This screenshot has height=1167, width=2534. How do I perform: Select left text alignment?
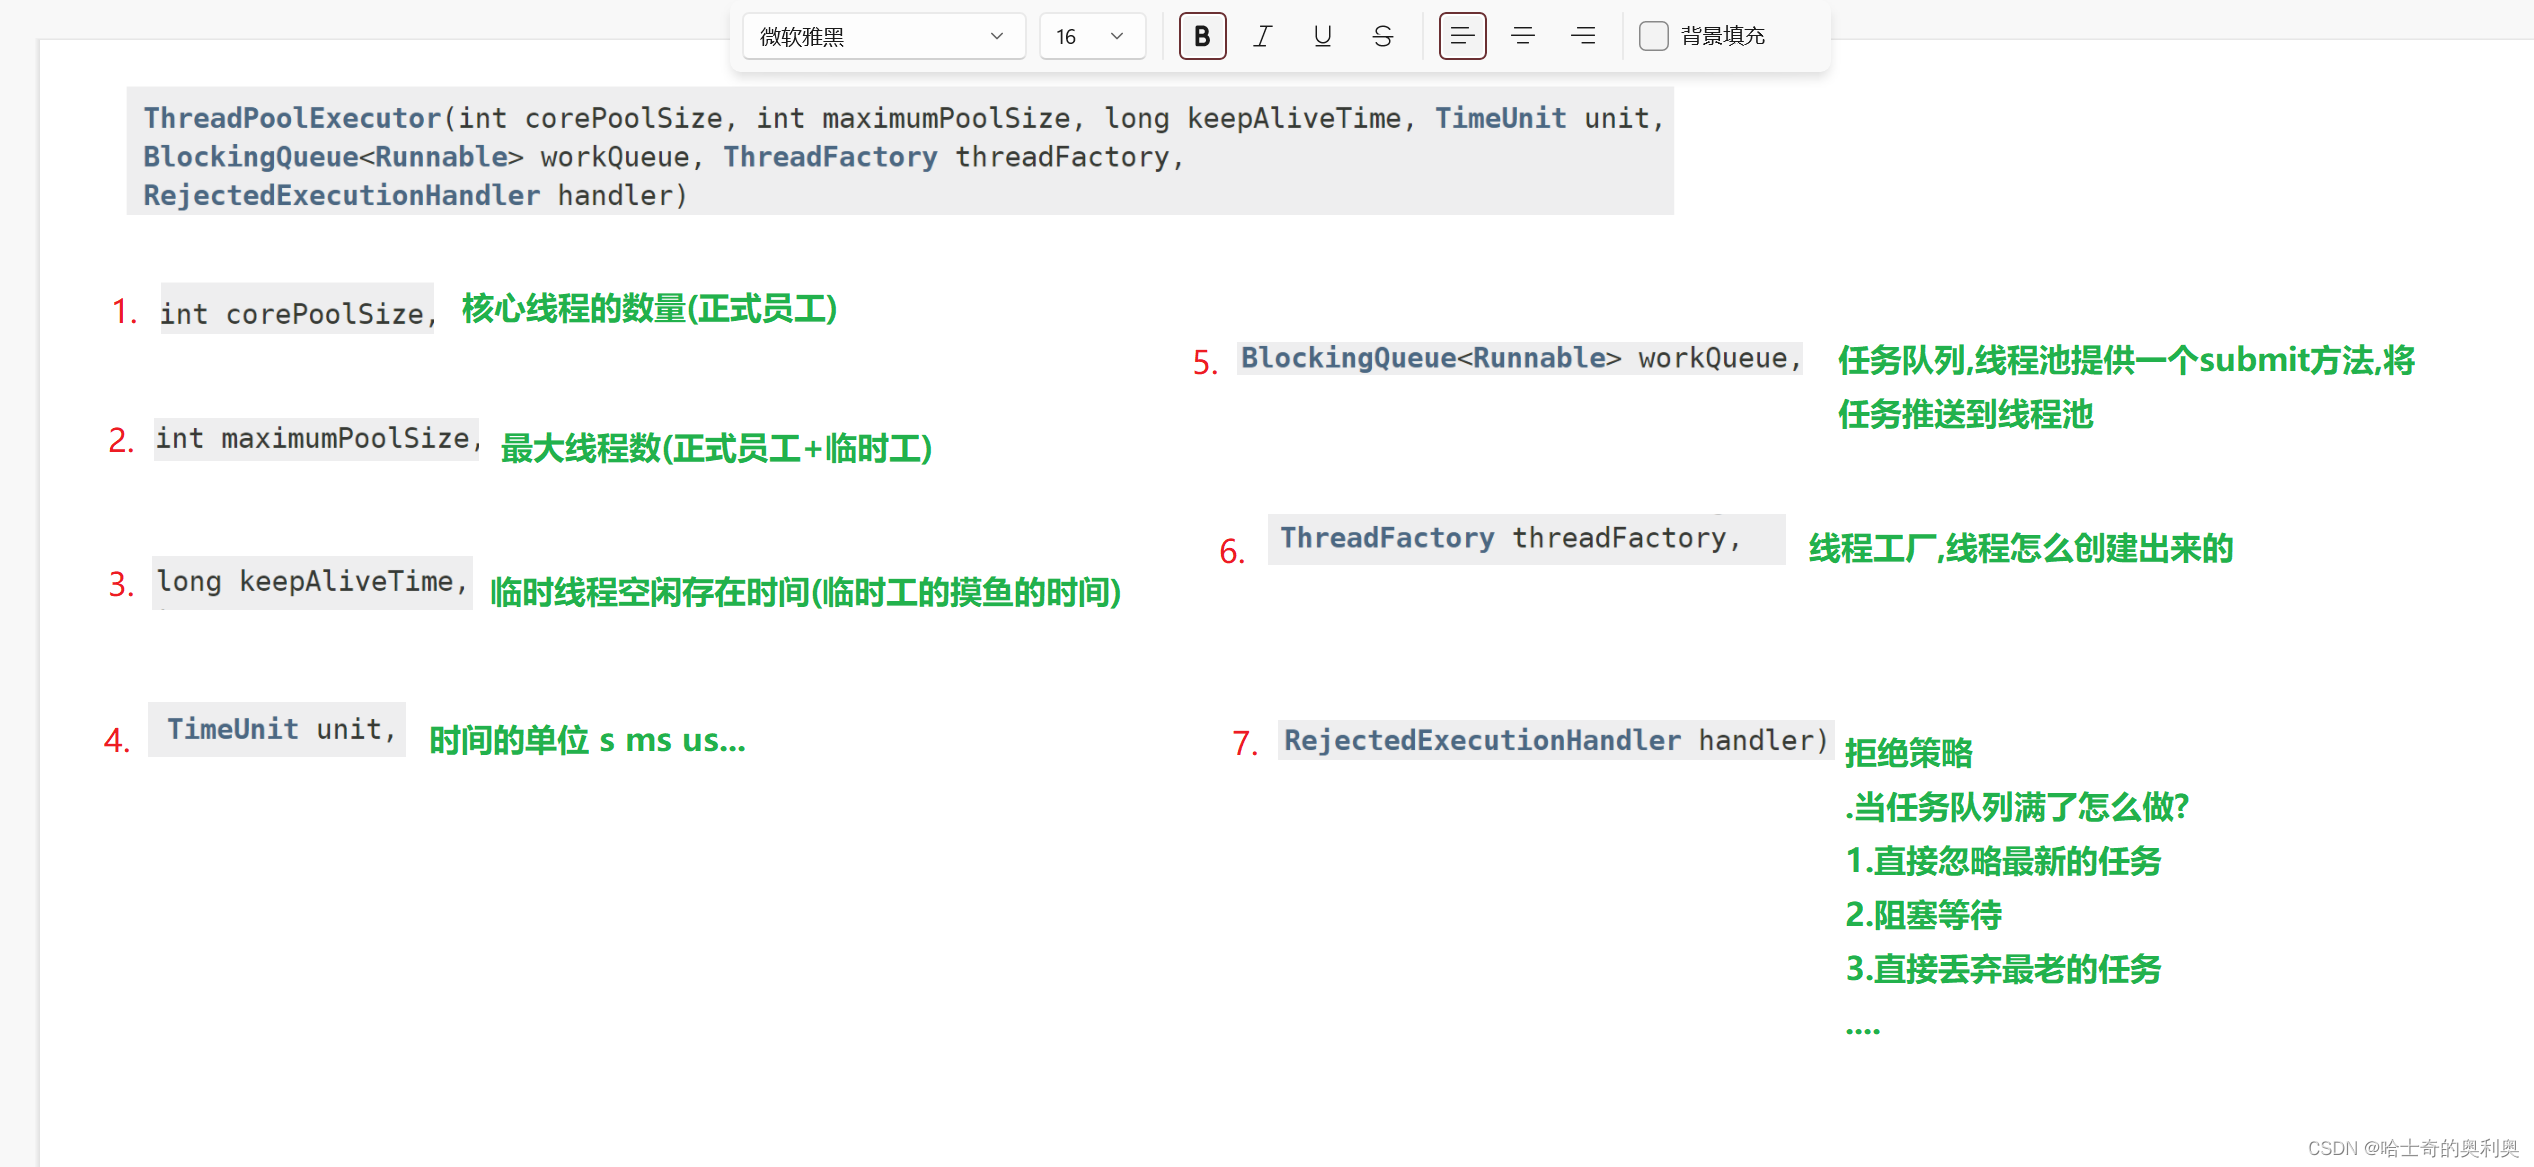click(x=1462, y=37)
